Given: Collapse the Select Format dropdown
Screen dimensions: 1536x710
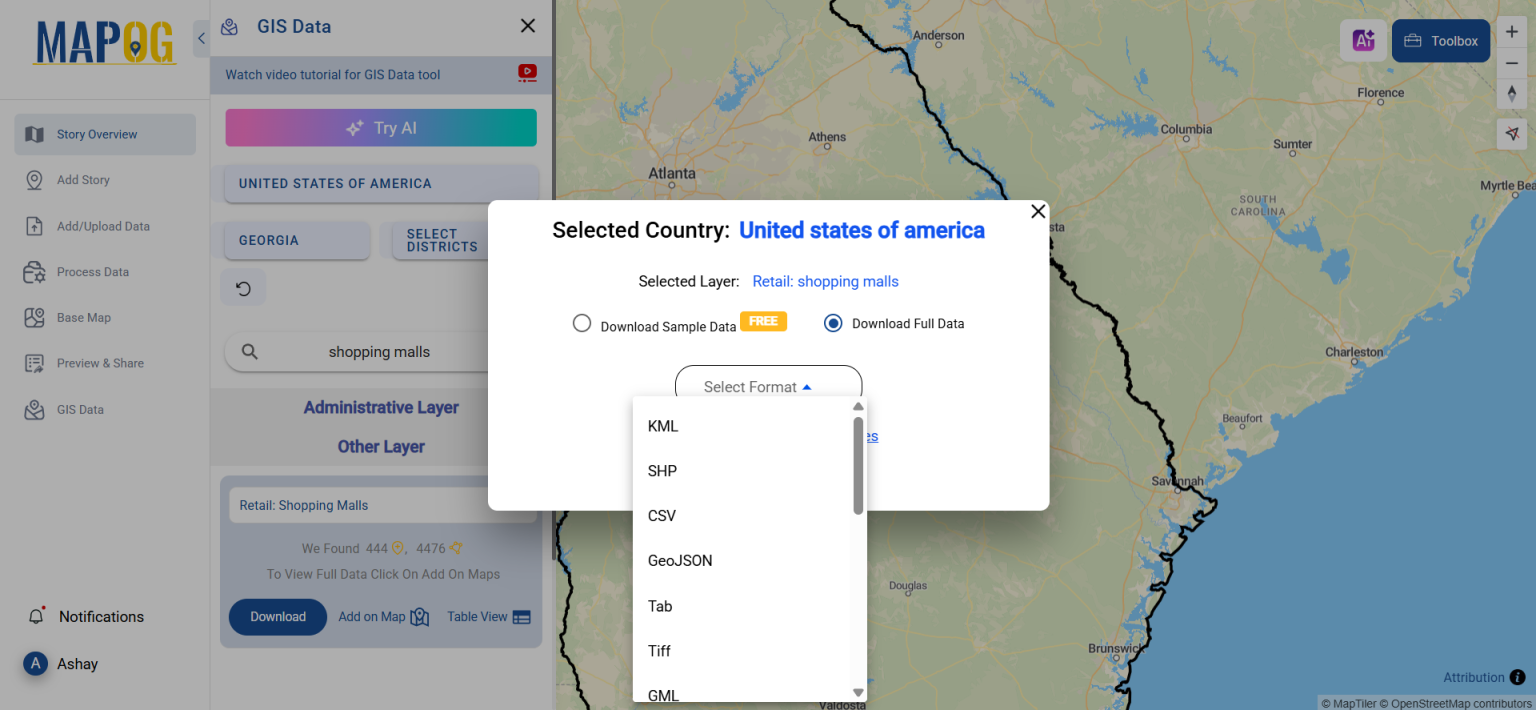Looking at the screenshot, I should tap(768, 386).
